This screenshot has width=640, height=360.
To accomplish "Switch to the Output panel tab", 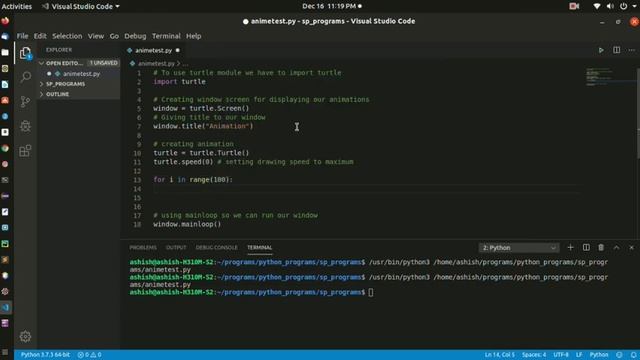I will 176,247.
